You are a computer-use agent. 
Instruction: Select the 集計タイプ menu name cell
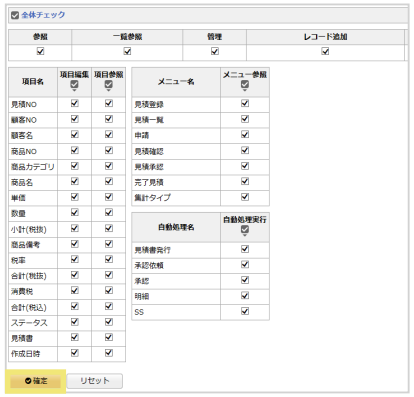(x=176, y=198)
